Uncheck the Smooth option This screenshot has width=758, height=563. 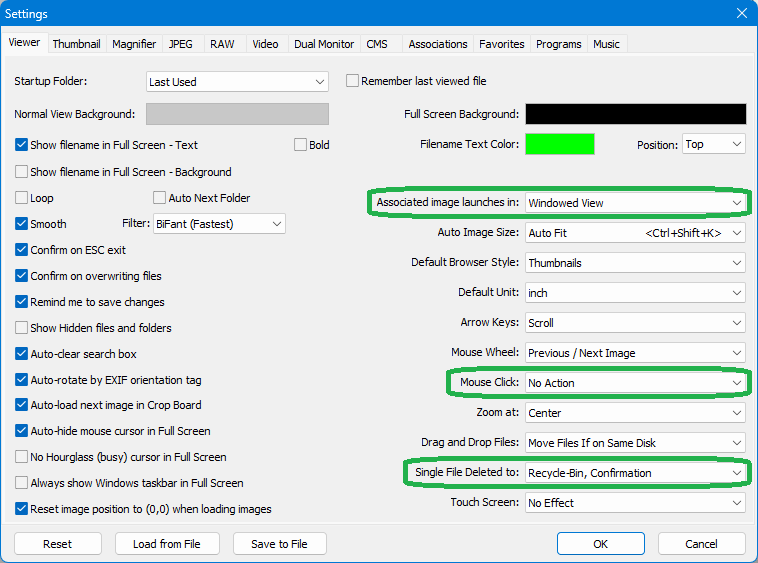[22, 224]
